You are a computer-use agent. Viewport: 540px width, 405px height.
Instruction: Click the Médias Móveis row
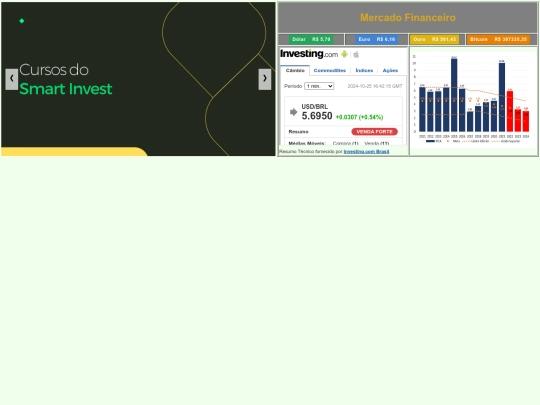click(x=343, y=143)
